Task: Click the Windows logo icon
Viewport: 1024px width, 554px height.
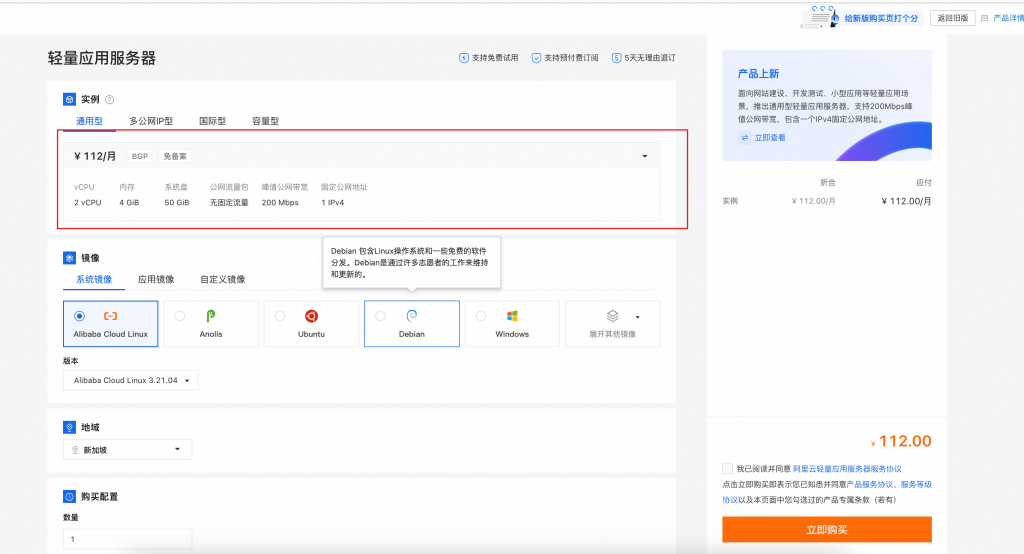Action: click(x=512, y=316)
